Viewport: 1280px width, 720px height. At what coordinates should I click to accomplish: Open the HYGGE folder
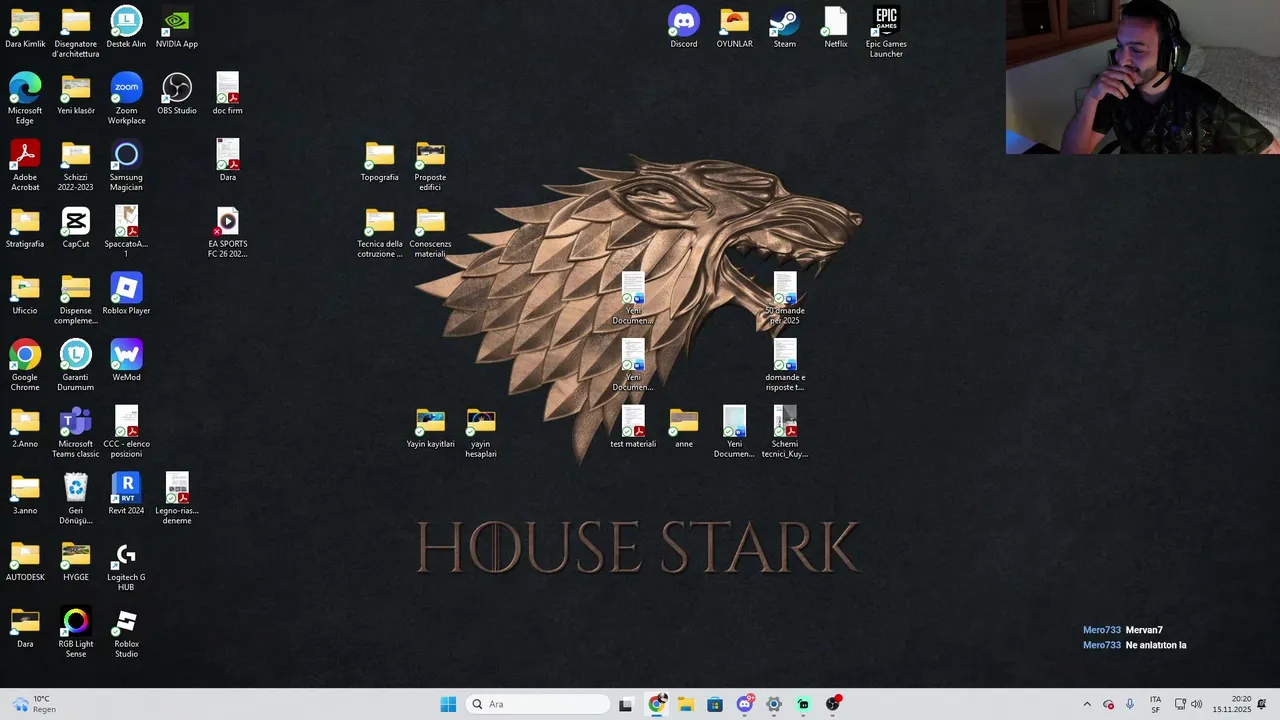tap(76, 562)
